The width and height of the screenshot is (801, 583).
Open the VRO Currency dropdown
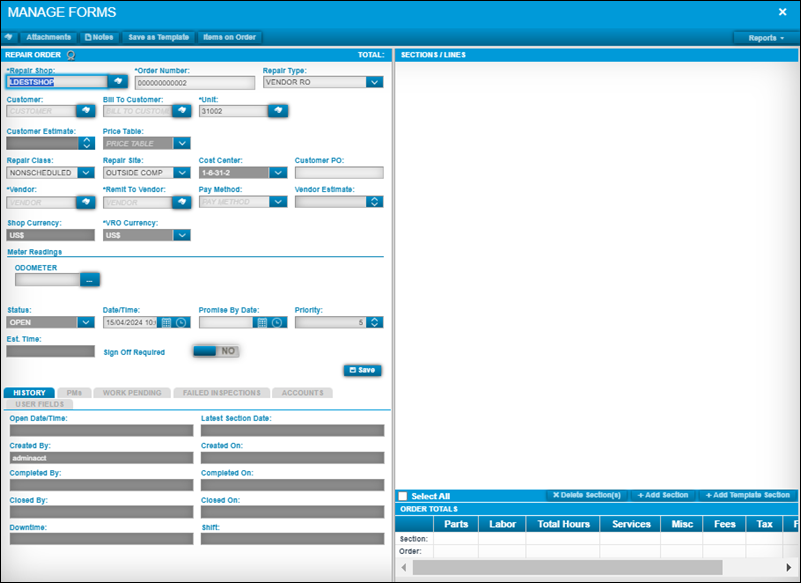tap(180, 235)
